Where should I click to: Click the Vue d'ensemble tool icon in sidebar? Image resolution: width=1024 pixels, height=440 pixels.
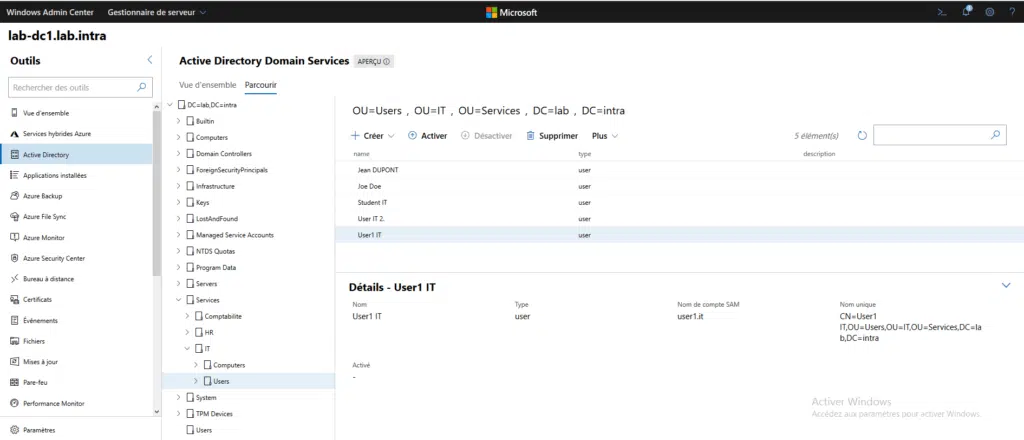pos(14,113)
